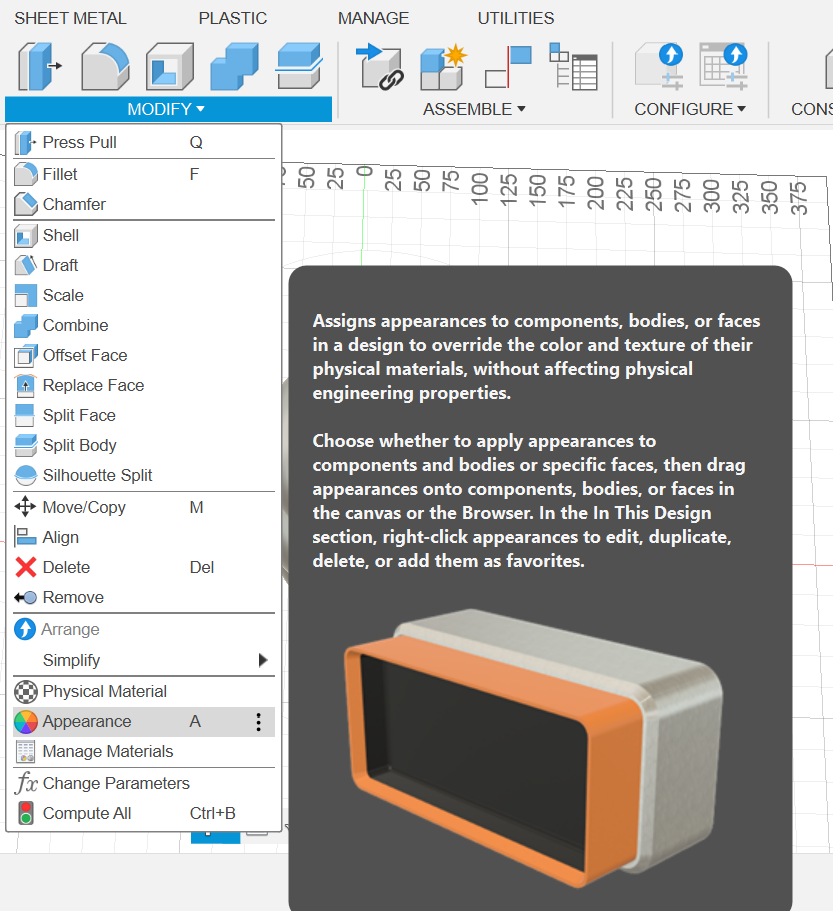
Task: Switch to the PLASTIC tab
Action: point(233,18)
